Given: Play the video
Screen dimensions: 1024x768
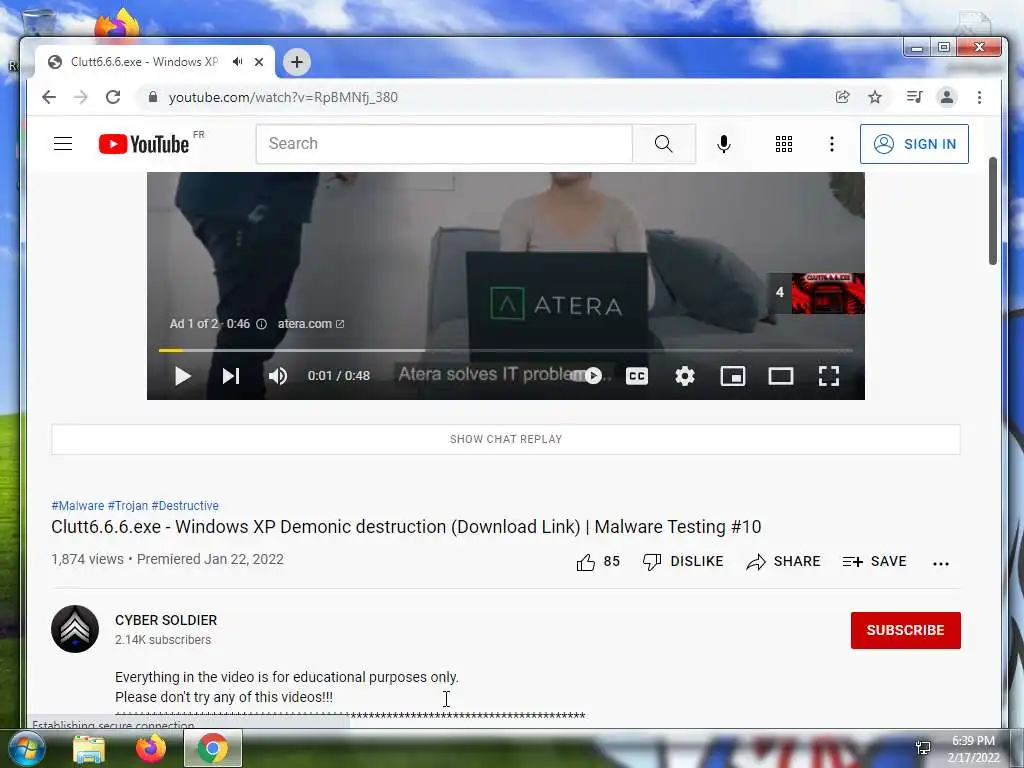Looking at the screenshot, I should [x=183, y=376].
